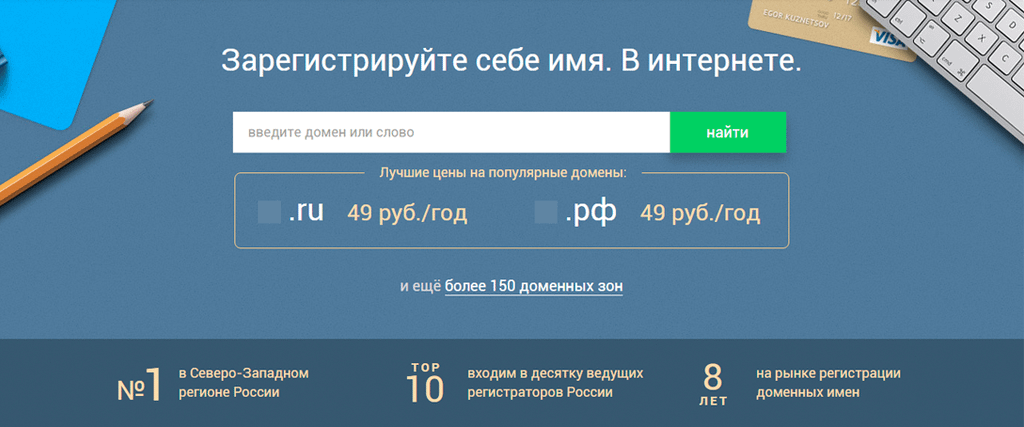The height and width of the screenshot is (427, 1024).
Task: Click the TOP 10 badge
Action: pyautogui.click(x=425, y=383)
